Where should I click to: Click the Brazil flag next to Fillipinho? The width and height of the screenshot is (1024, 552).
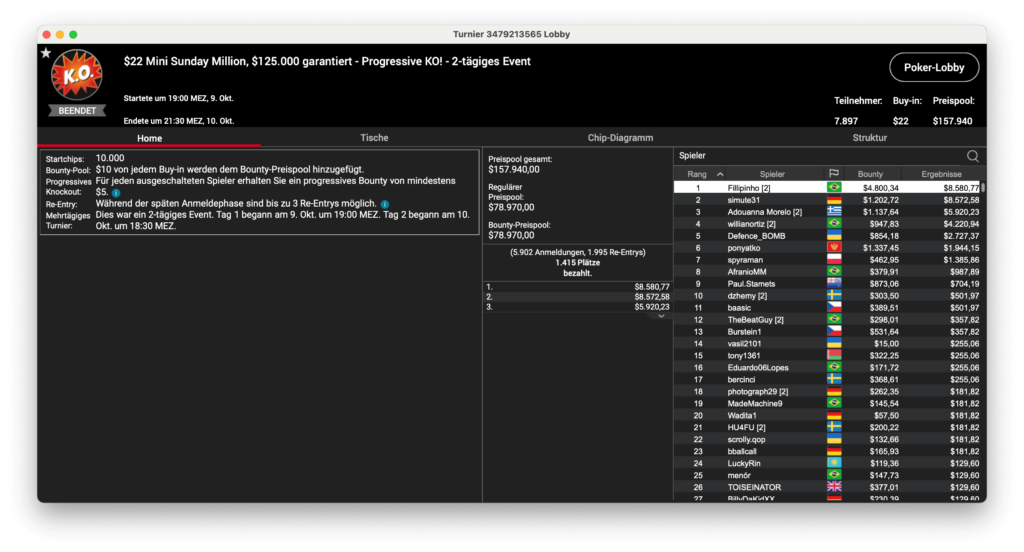[833, 188]
